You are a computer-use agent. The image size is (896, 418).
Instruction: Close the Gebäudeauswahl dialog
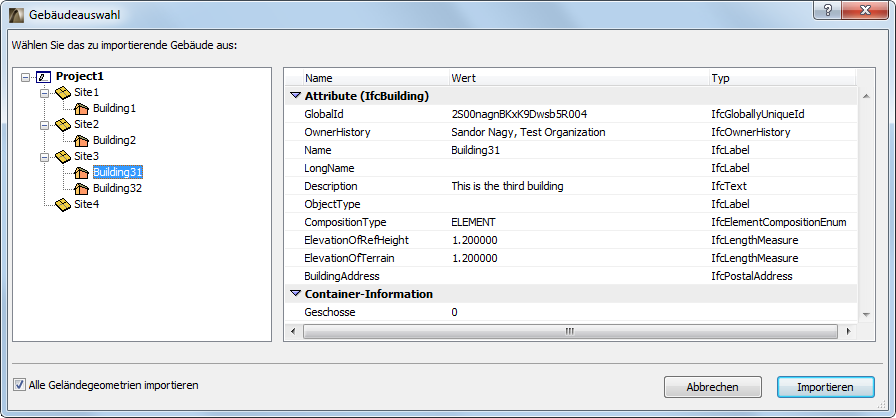866,10
